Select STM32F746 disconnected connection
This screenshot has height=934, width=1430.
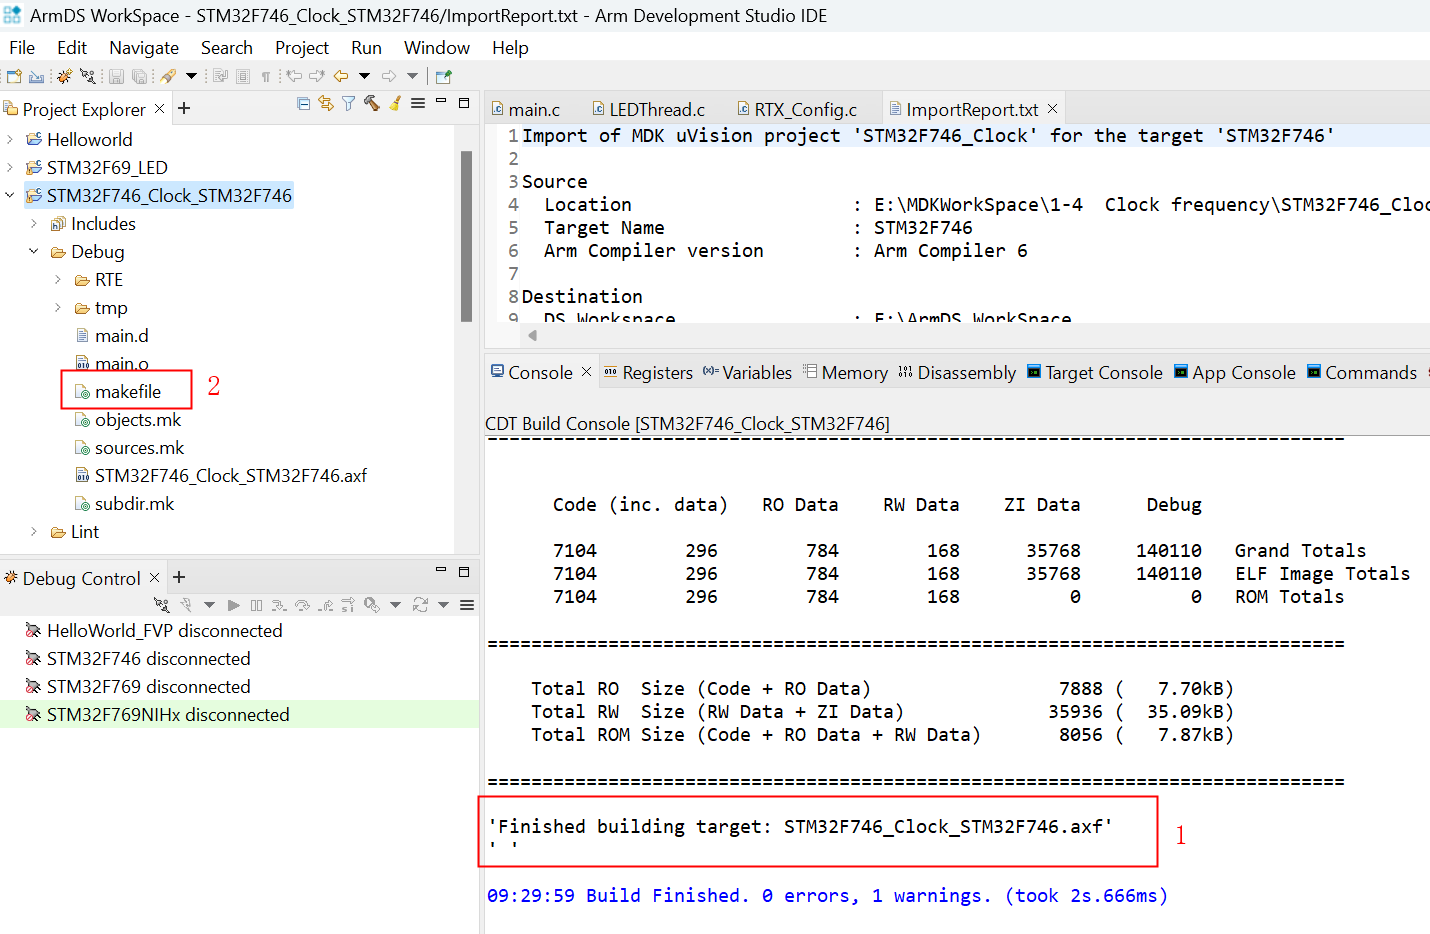click(x=148, y=659)
